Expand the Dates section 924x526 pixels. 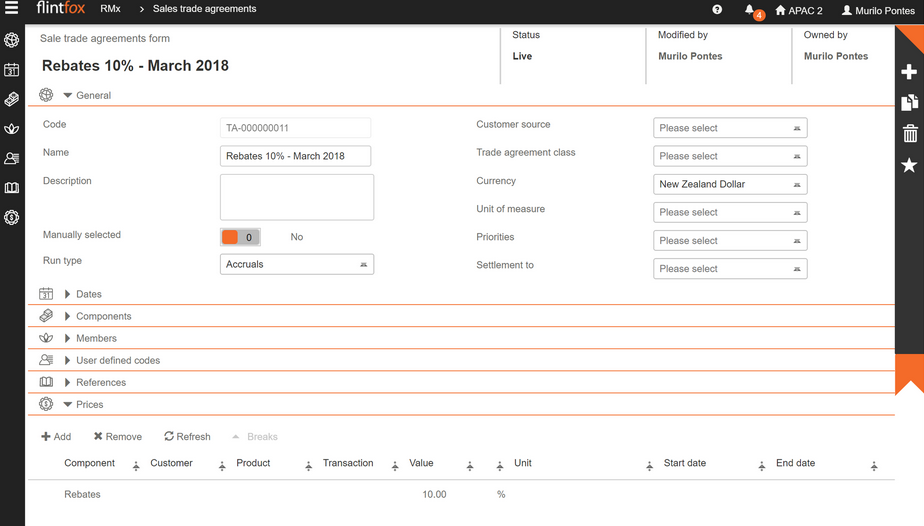(67, 294)
